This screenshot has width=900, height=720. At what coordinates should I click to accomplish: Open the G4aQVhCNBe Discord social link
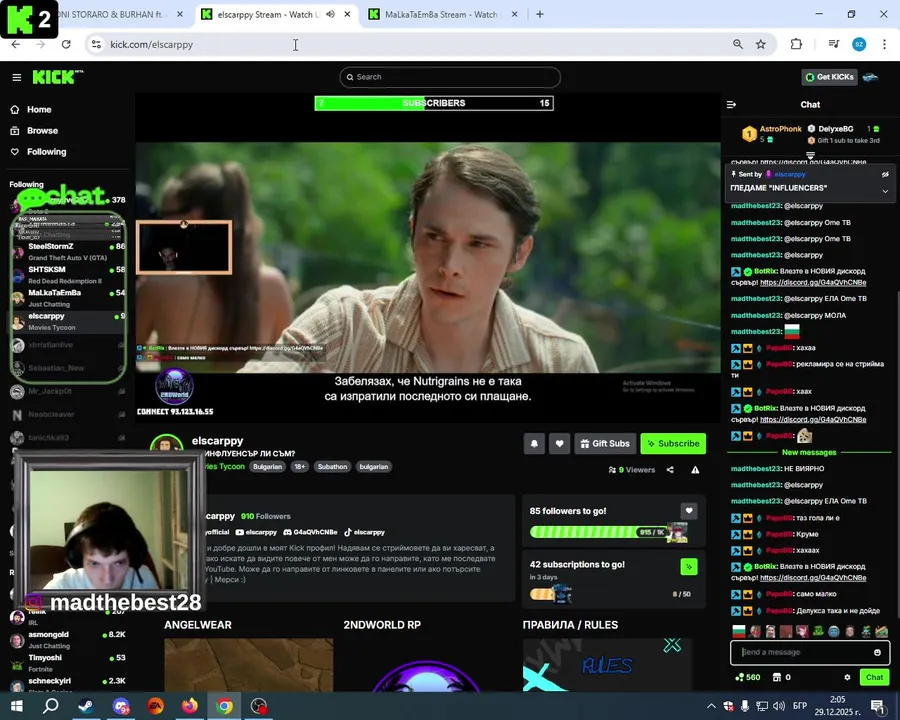[x=311, y=532]
